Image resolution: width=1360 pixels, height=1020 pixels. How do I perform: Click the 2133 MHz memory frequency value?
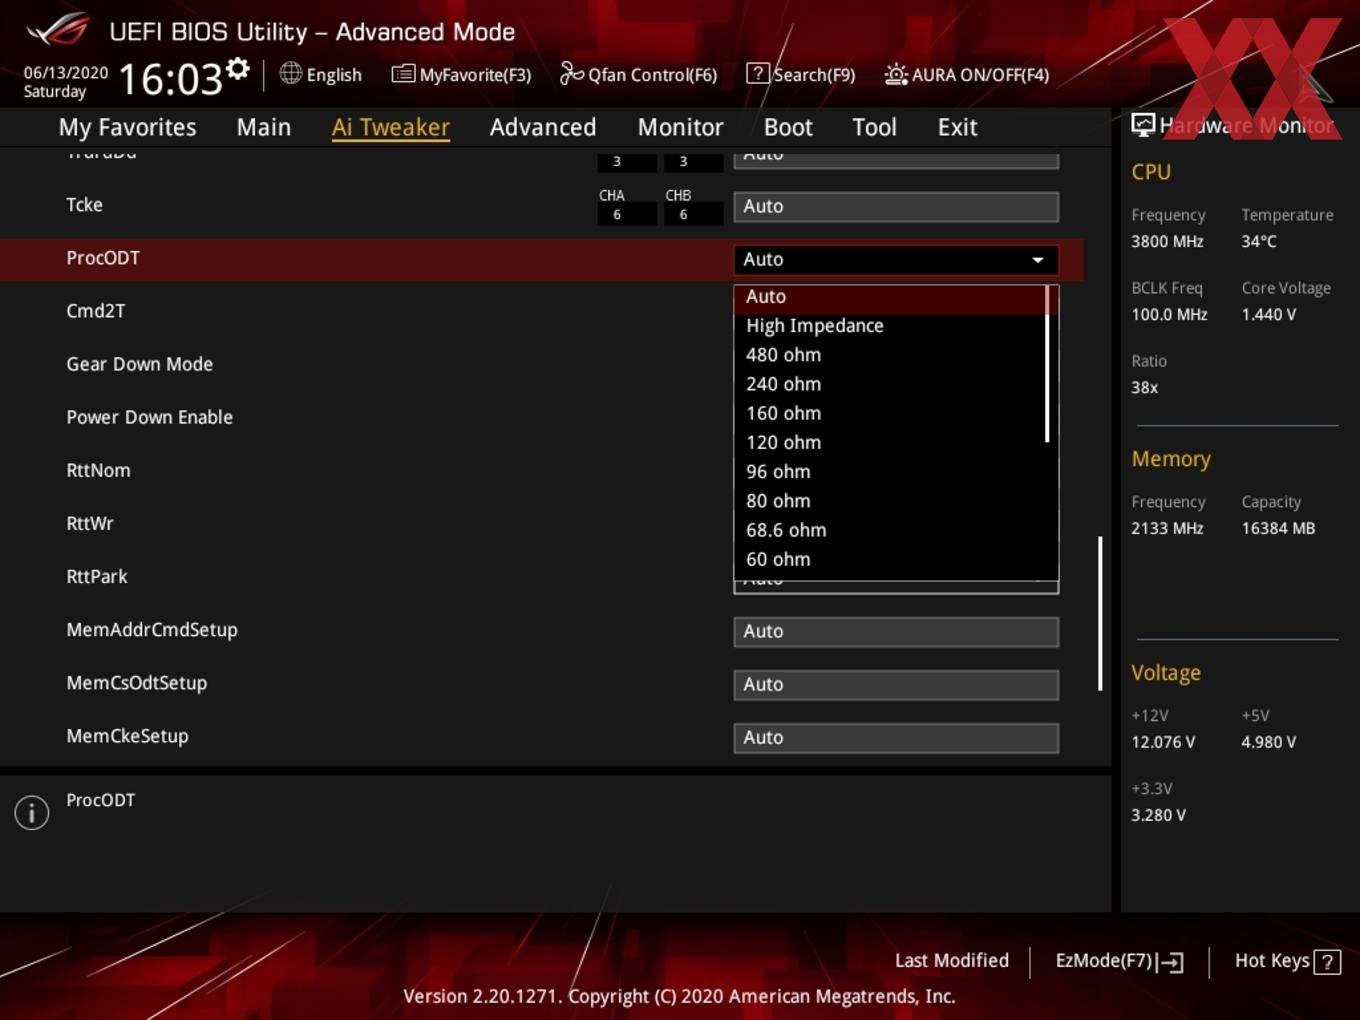pyautogui.click(x=1167, y=528)
